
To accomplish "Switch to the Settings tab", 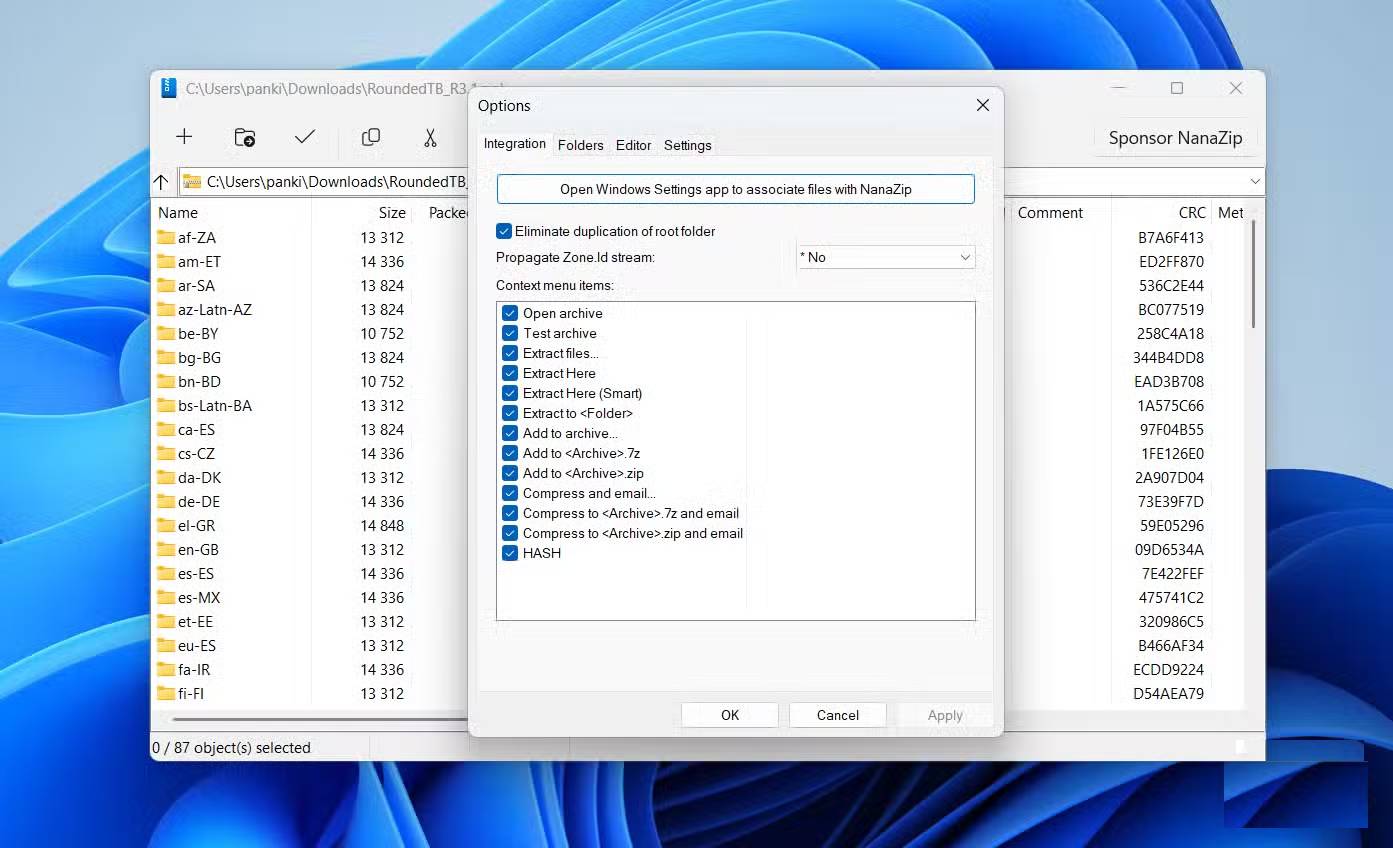I will (x=687, y=145).
